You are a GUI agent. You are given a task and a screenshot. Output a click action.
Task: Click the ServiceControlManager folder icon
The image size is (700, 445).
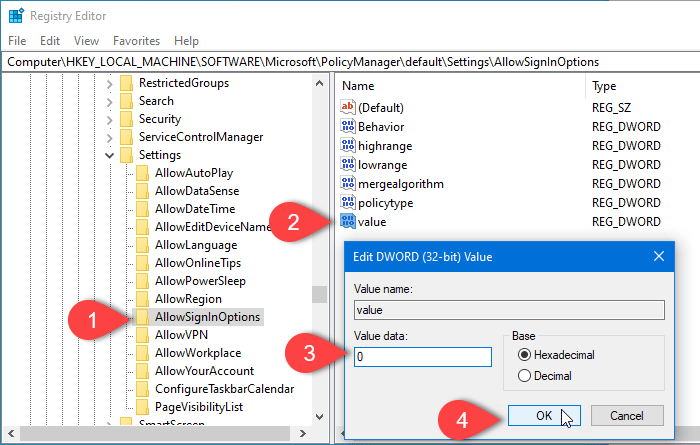127,137
